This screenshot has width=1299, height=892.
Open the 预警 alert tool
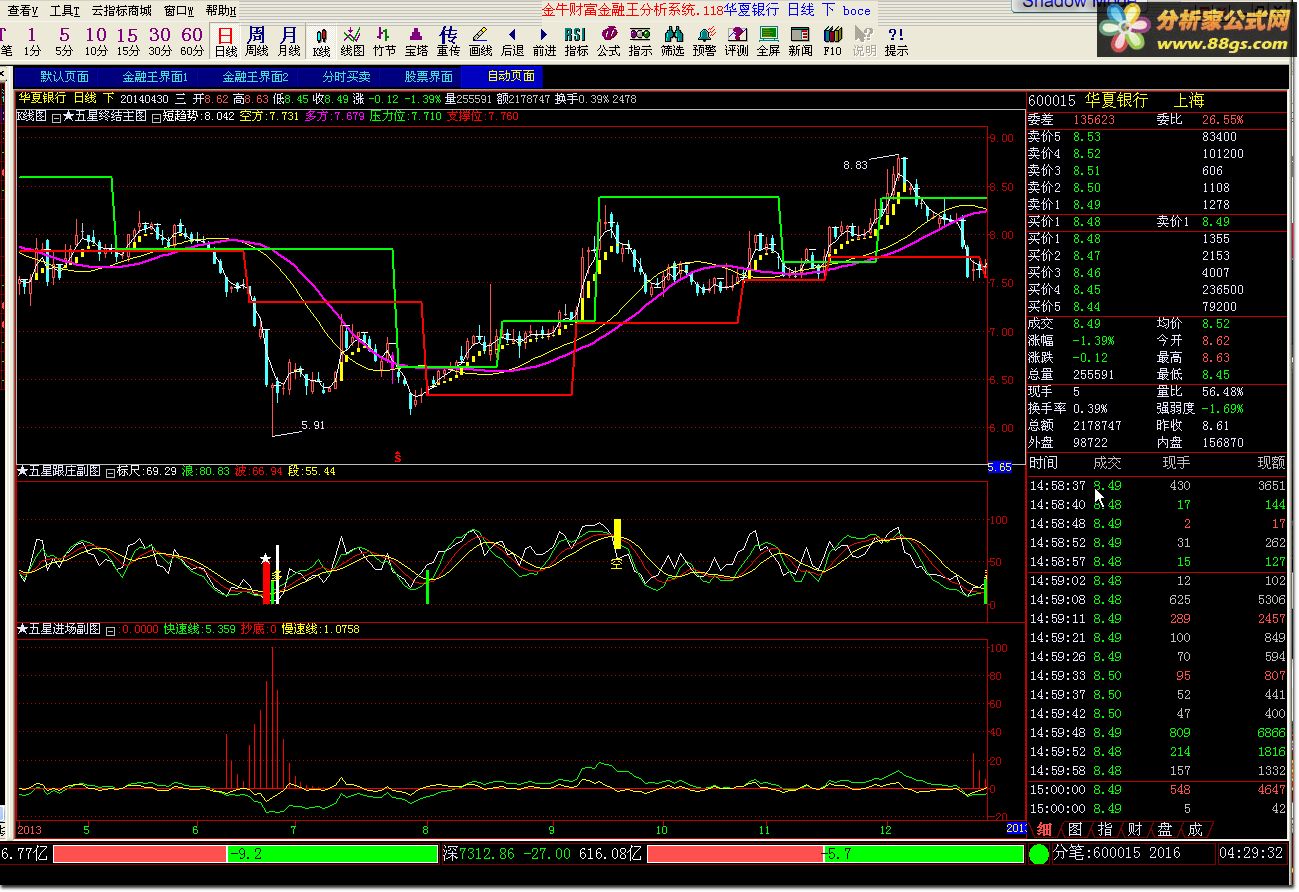pyautogui.click(x=704, y=41)
